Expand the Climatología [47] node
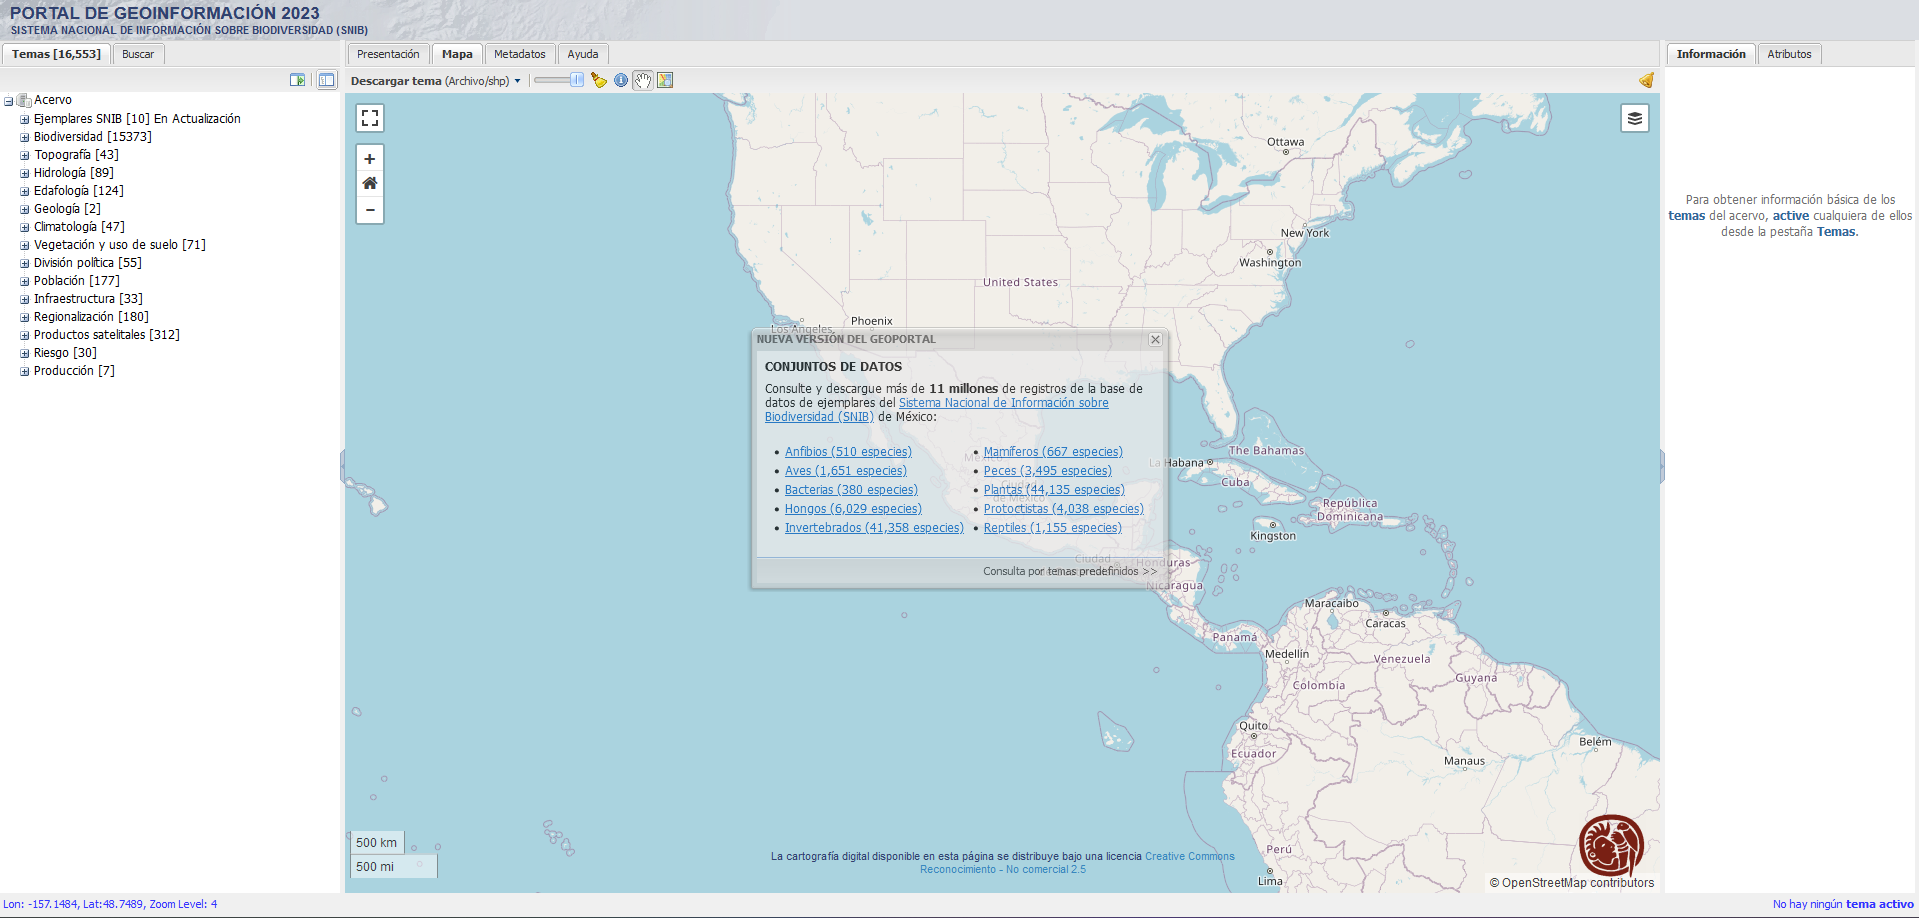Viewport: 1919px width, 918px height. click(25, 227)
